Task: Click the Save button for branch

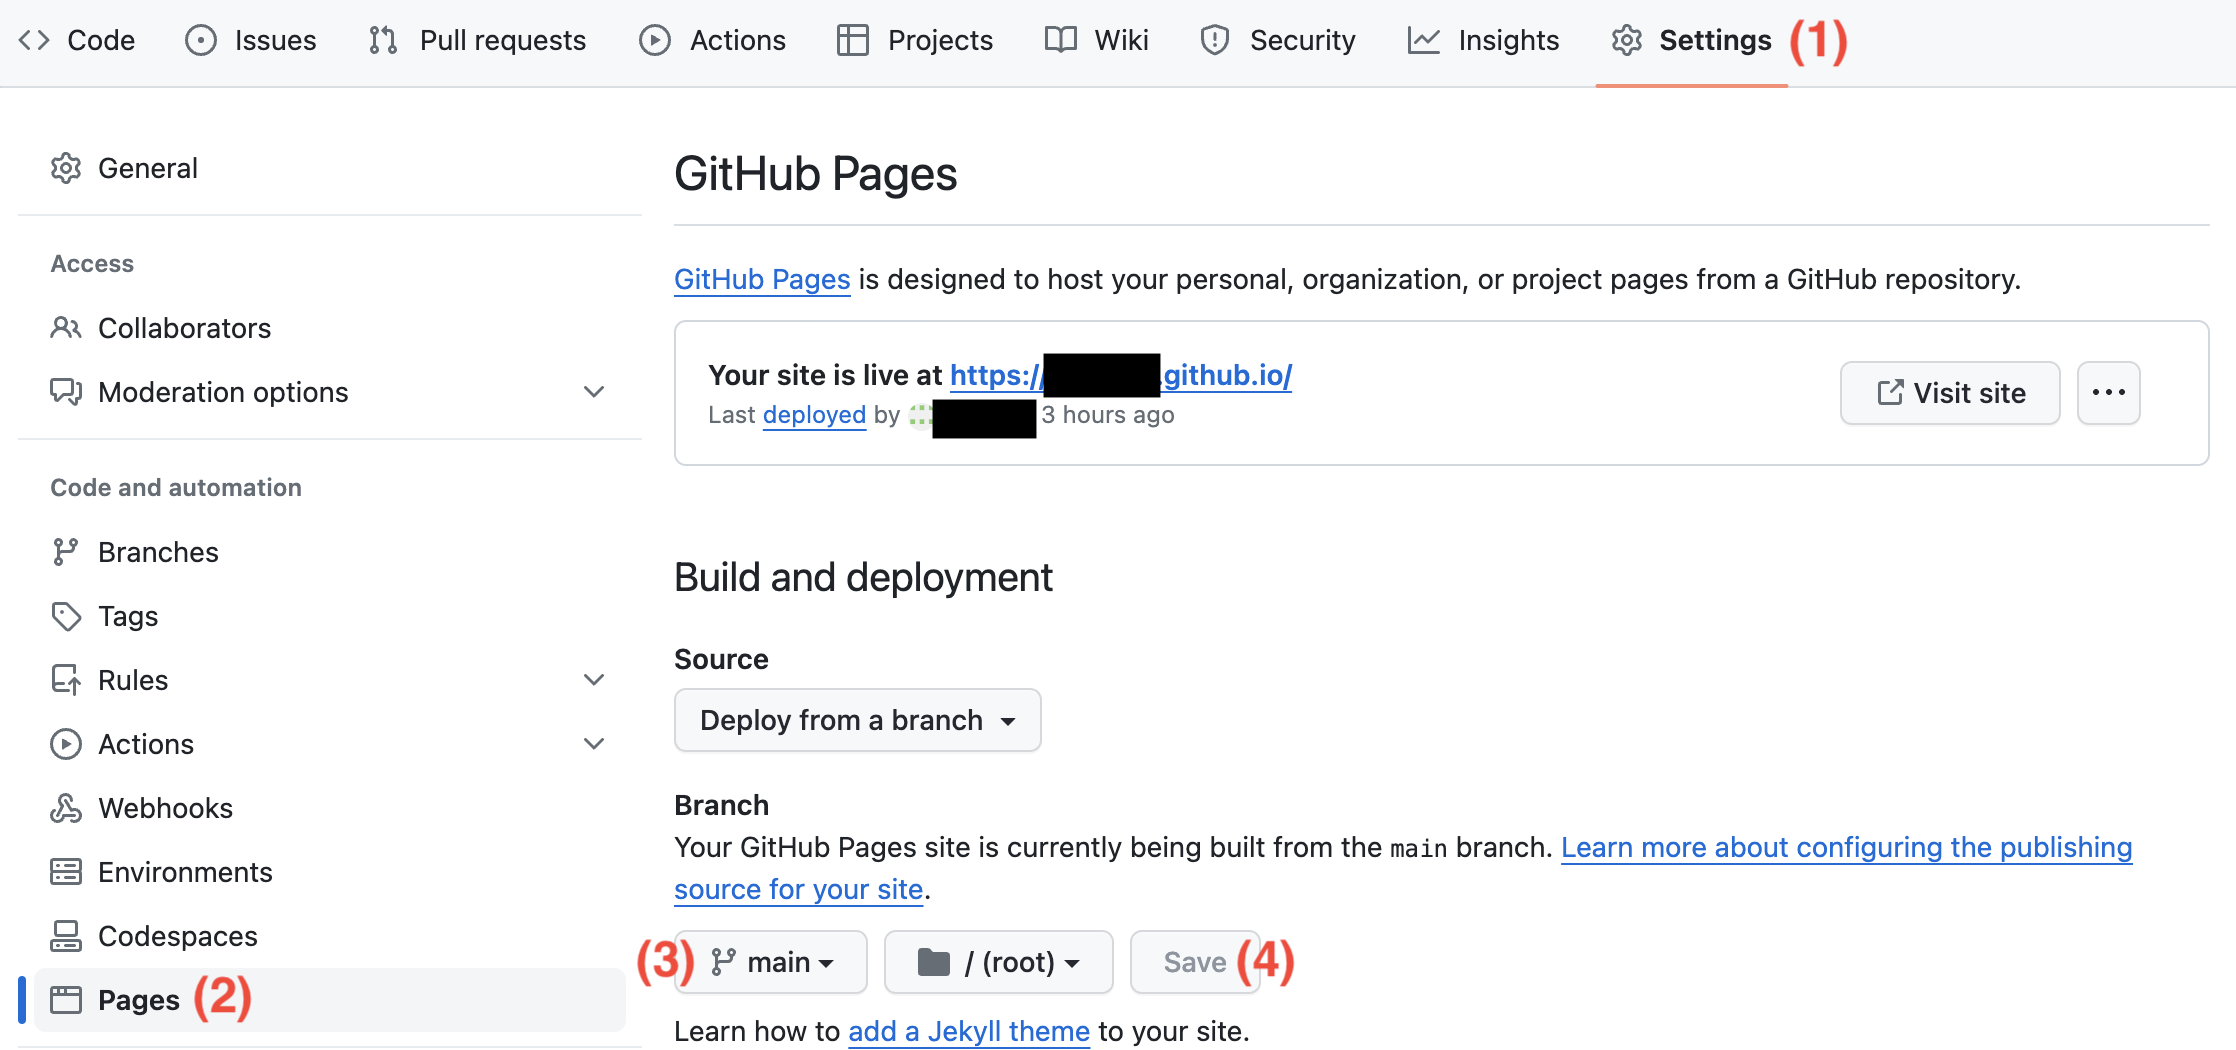Action: click(x=1195, y=962)
